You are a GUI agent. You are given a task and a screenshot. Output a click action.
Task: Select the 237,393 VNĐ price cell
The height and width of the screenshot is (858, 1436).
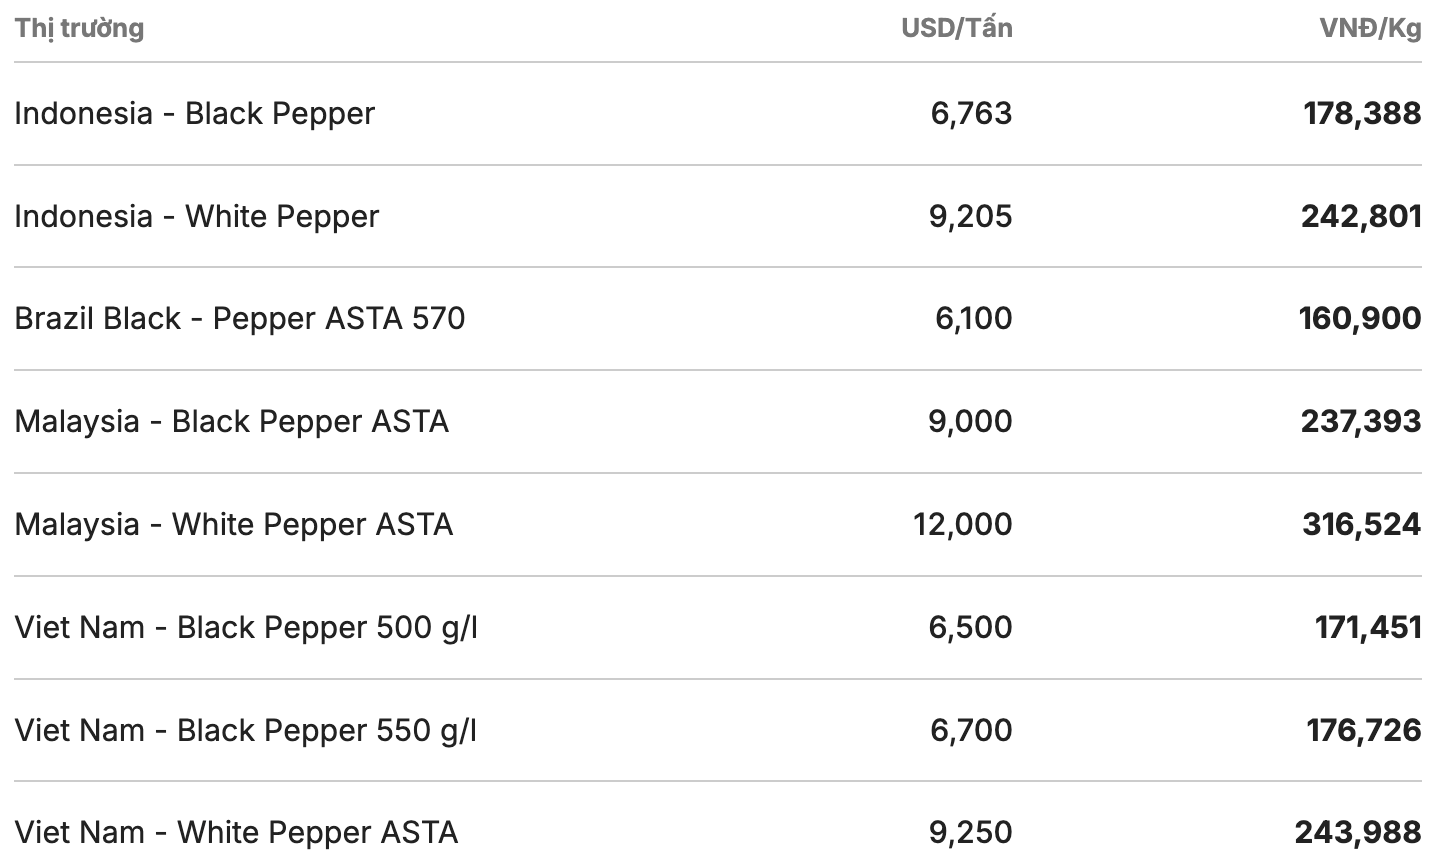point(1361,421)
